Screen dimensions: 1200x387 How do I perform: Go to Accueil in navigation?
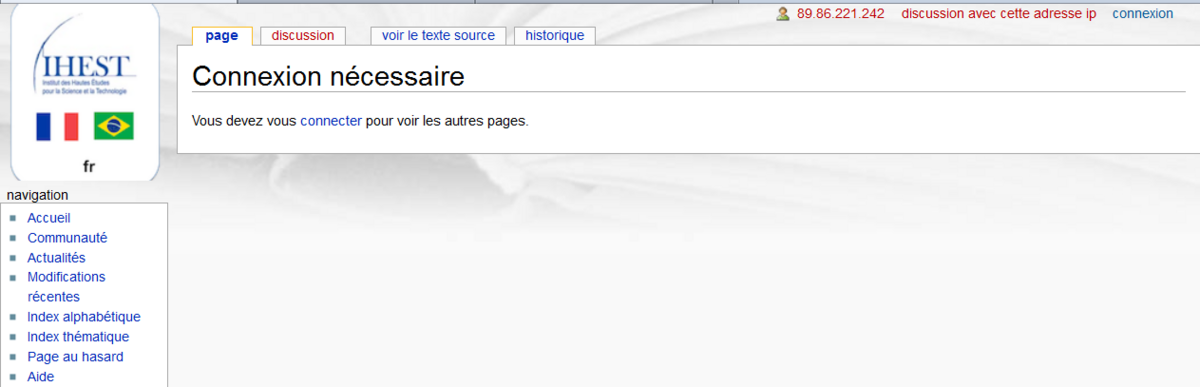[49, 218]
